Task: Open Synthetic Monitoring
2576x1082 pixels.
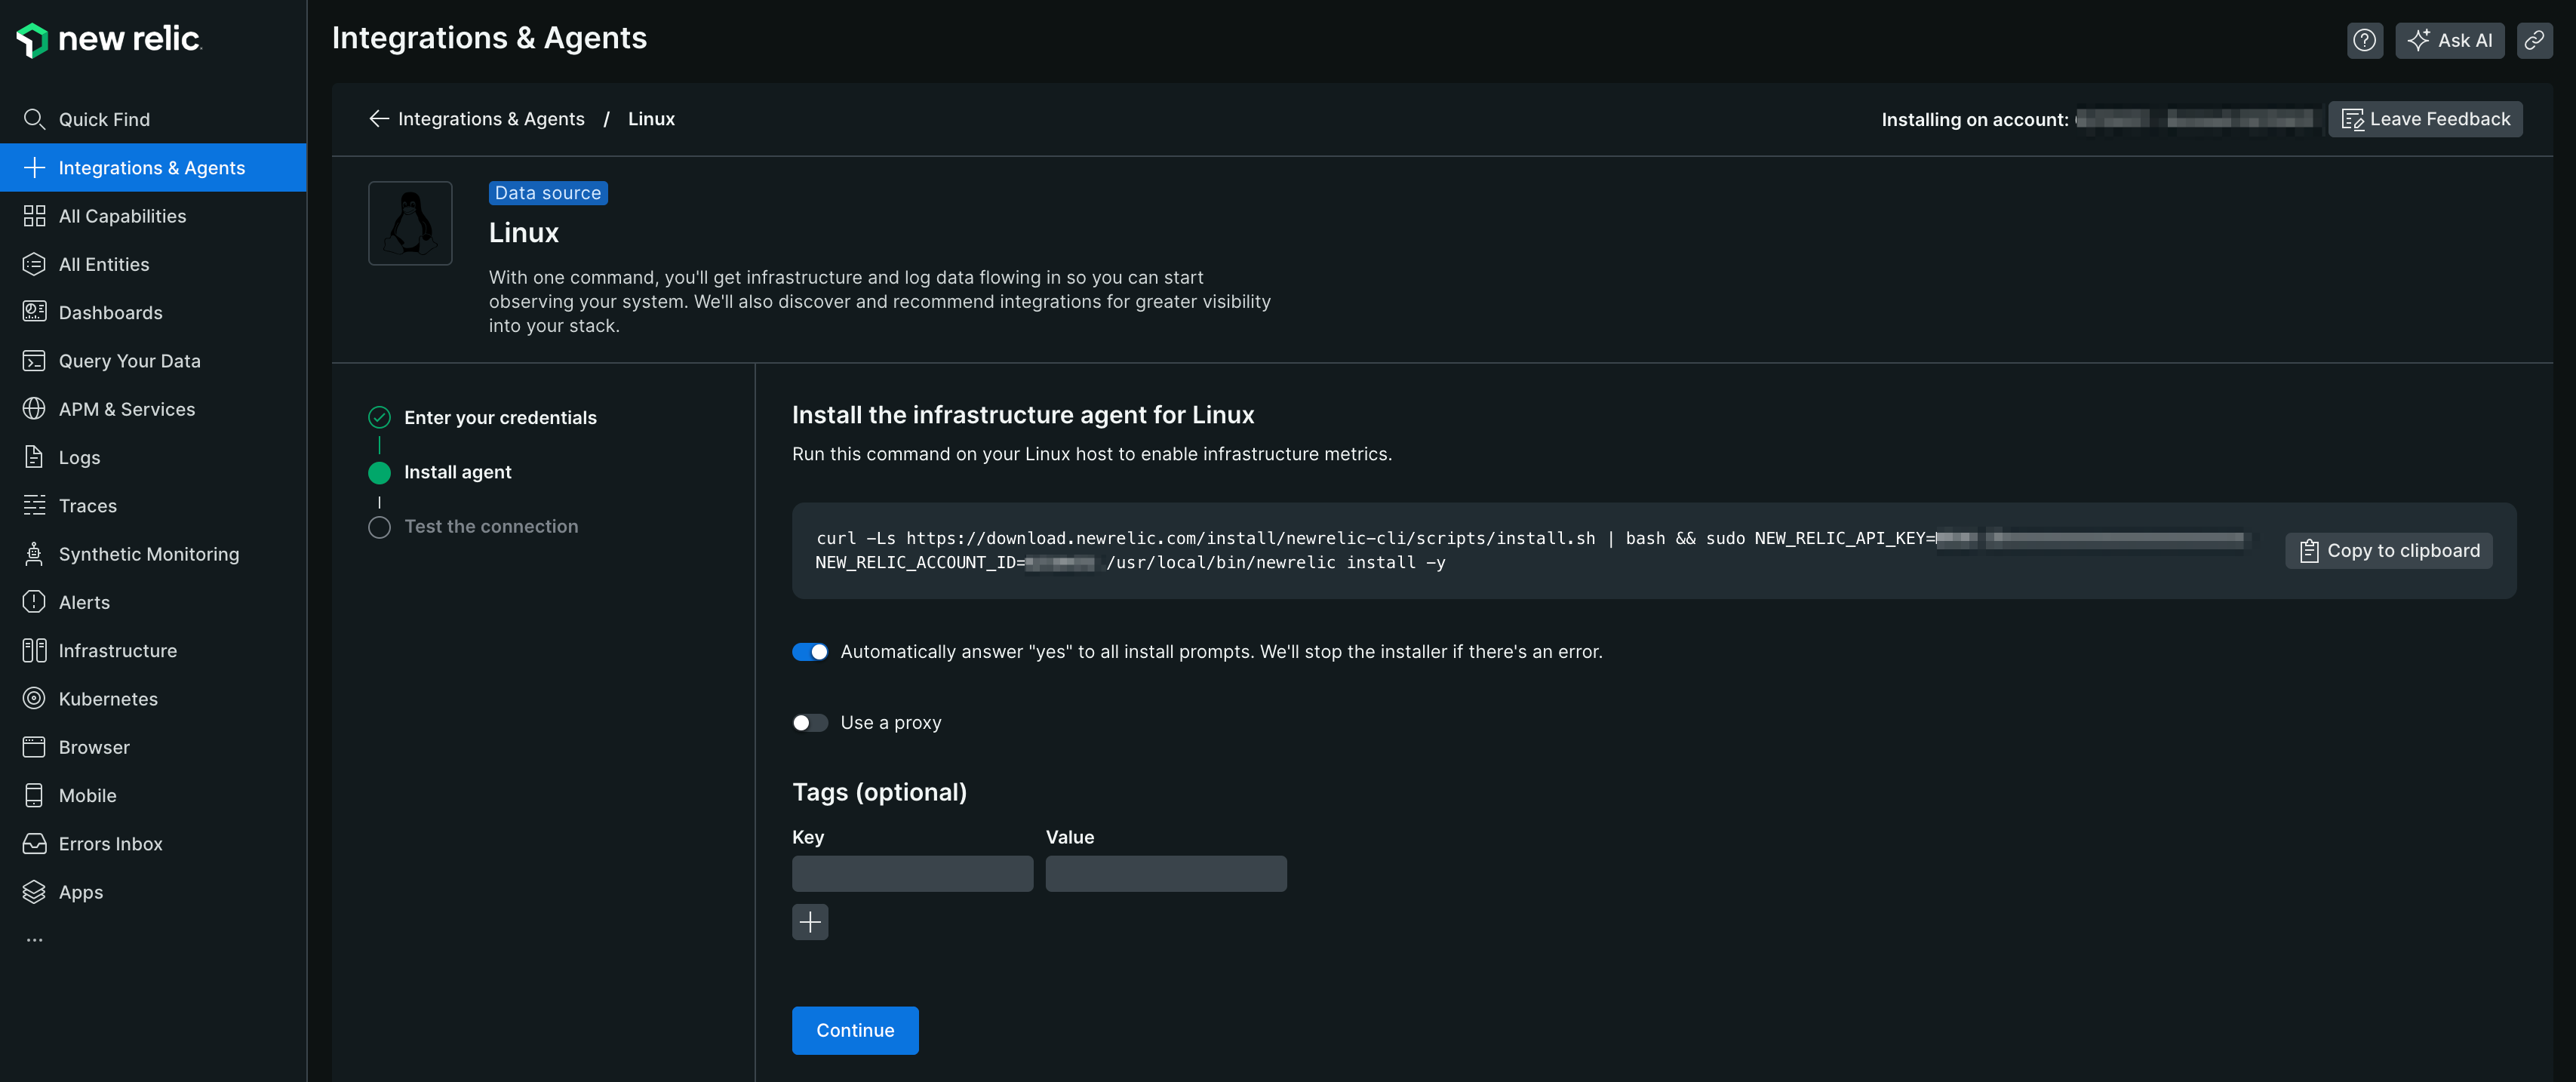Action: tap(148, 553)
